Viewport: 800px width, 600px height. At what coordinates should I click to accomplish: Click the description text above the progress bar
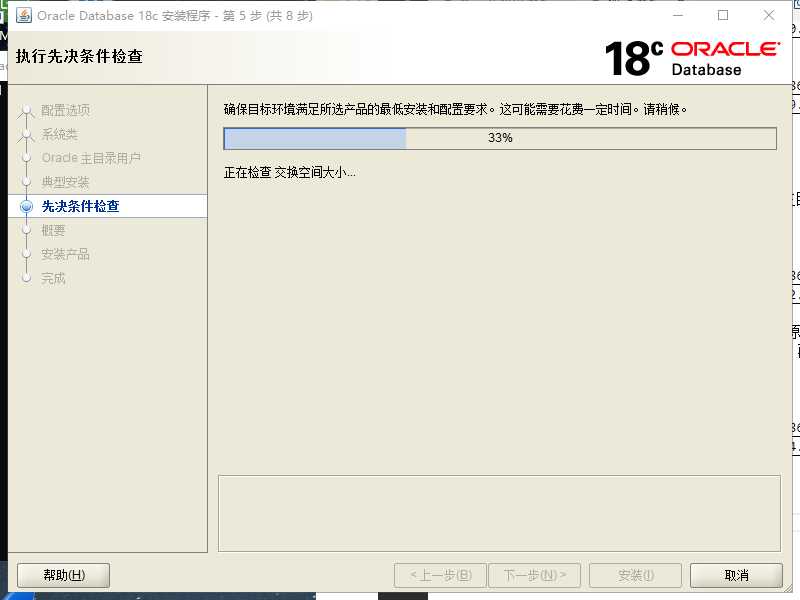(x=456, y=109)
